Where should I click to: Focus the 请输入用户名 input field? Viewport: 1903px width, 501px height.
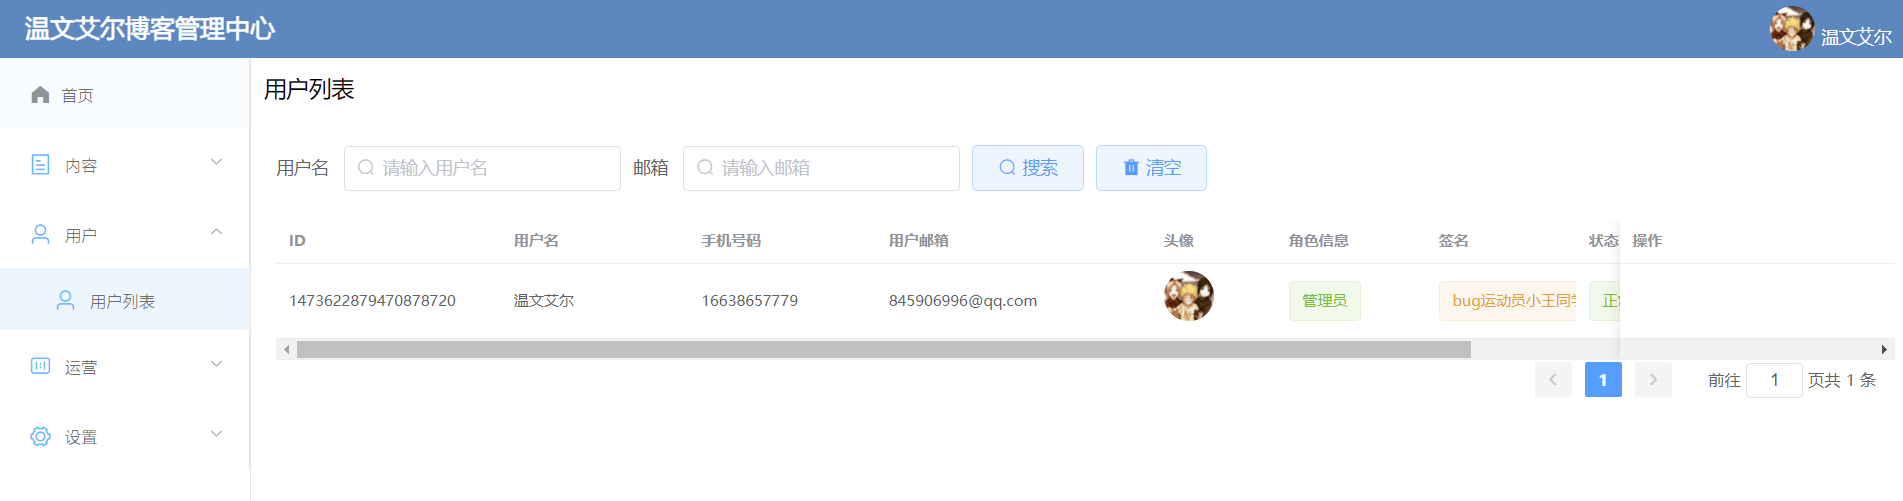482,168
